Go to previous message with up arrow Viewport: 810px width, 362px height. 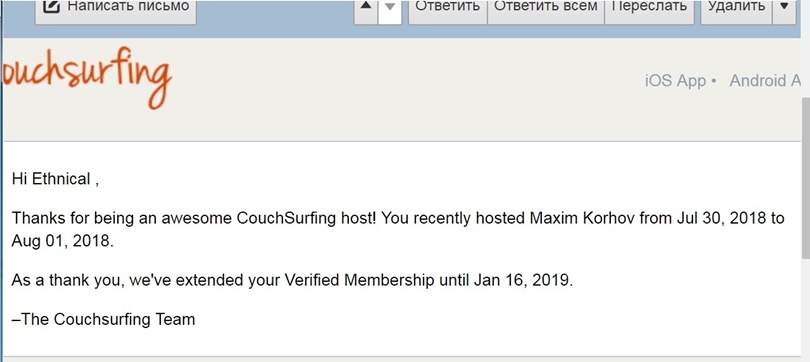(x=366, y=7)
